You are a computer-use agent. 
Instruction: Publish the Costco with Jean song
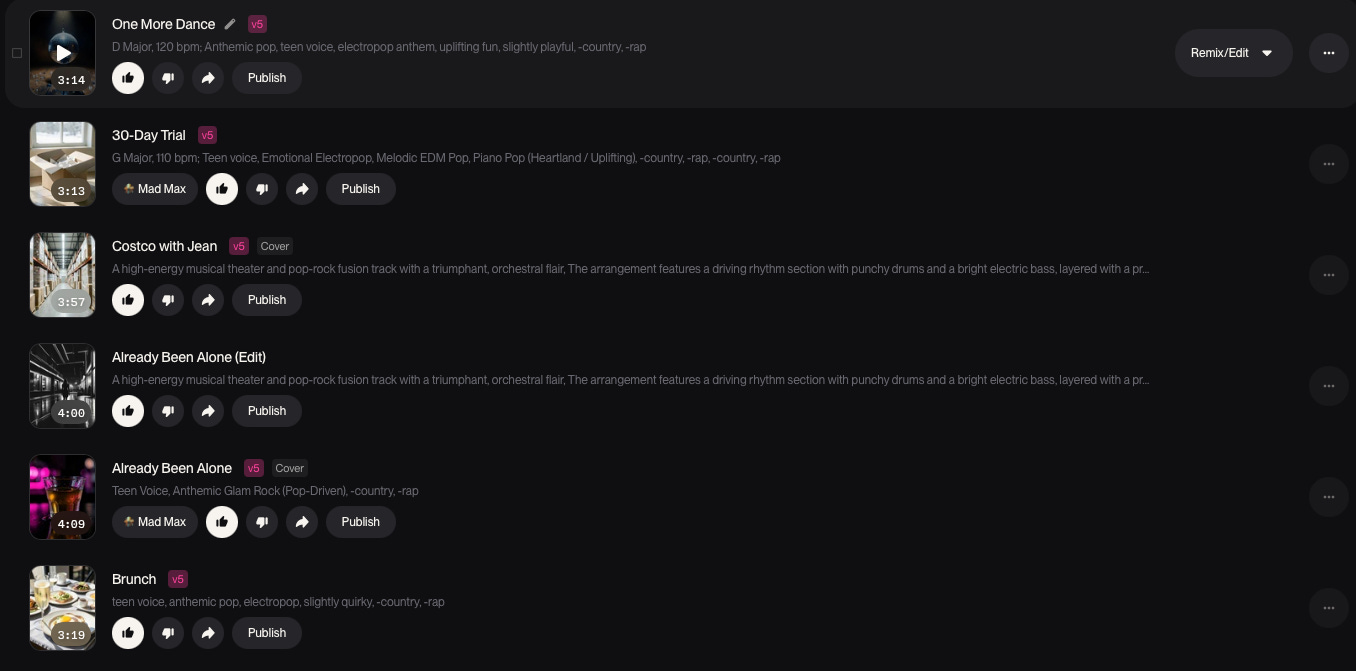coord(267,300)
